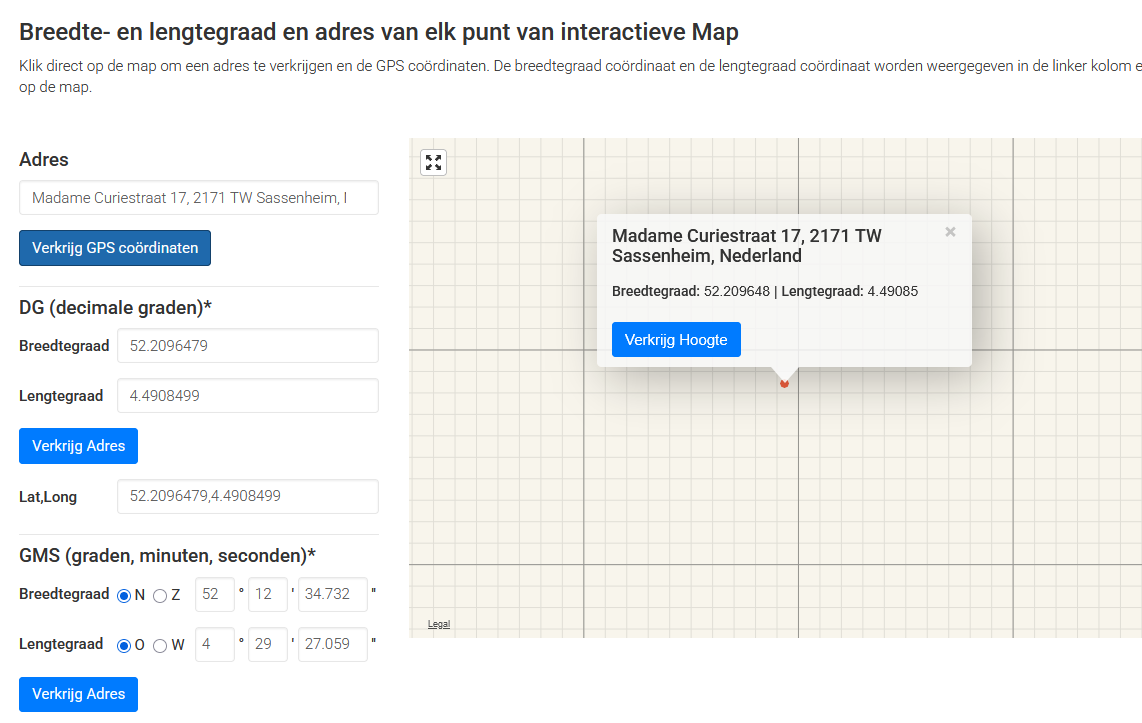Edit the latitude degrees field showing 52
Viewport: 1142px width, 723px height.
pyautogui.click(x=214, y=594)
